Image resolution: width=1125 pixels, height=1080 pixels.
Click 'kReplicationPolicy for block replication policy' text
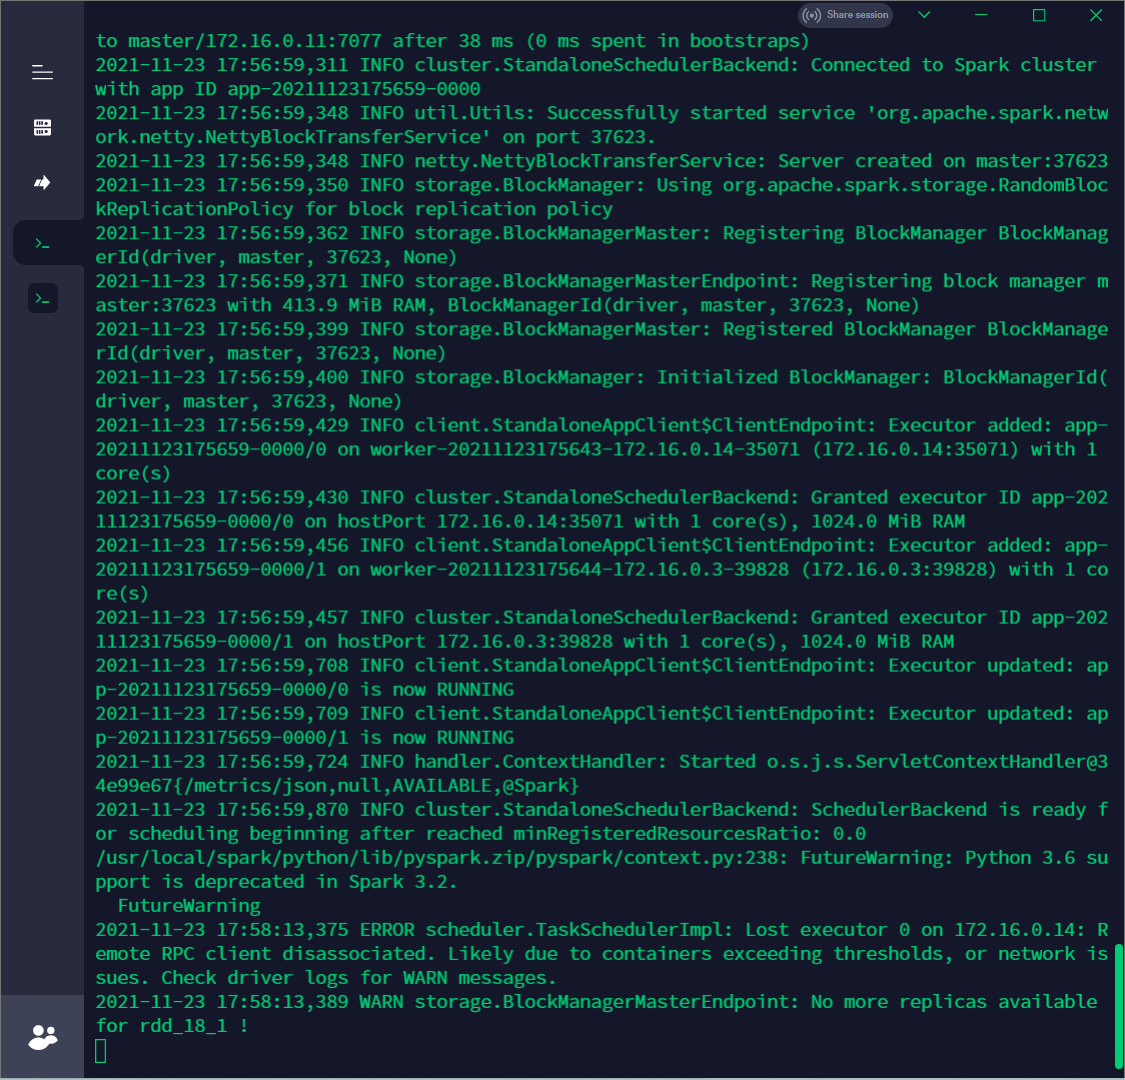click(354, 210)
